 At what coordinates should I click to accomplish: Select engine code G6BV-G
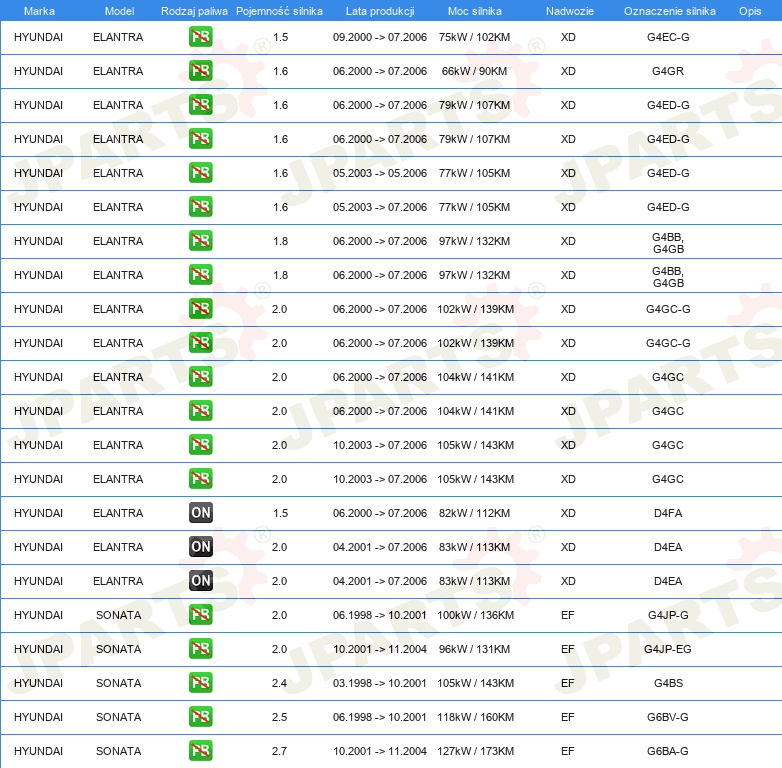[x=668, y=717]
